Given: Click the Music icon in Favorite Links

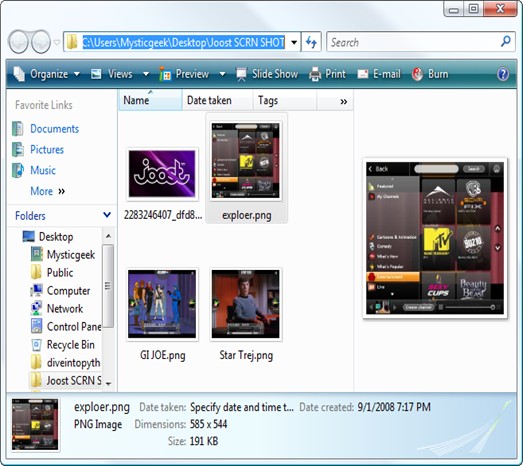Looking at the screenshot, I should tap(18, 170).
